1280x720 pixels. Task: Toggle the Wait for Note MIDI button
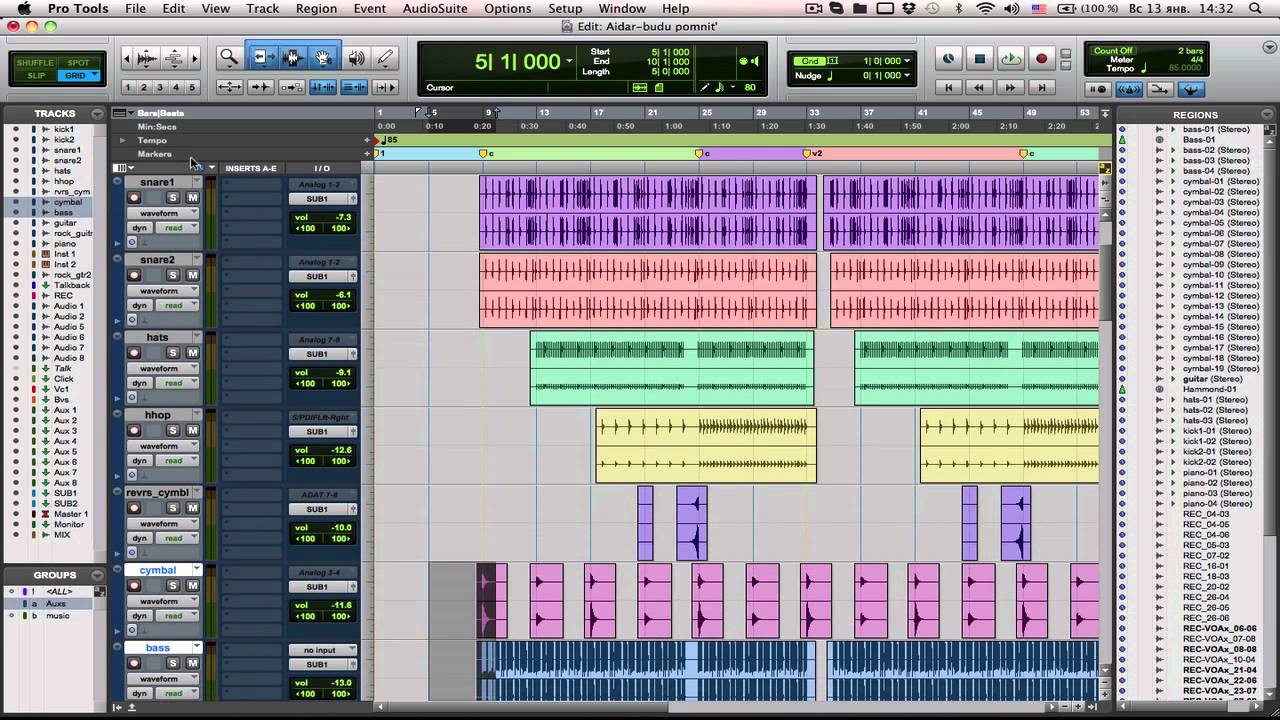[1099, 89]
